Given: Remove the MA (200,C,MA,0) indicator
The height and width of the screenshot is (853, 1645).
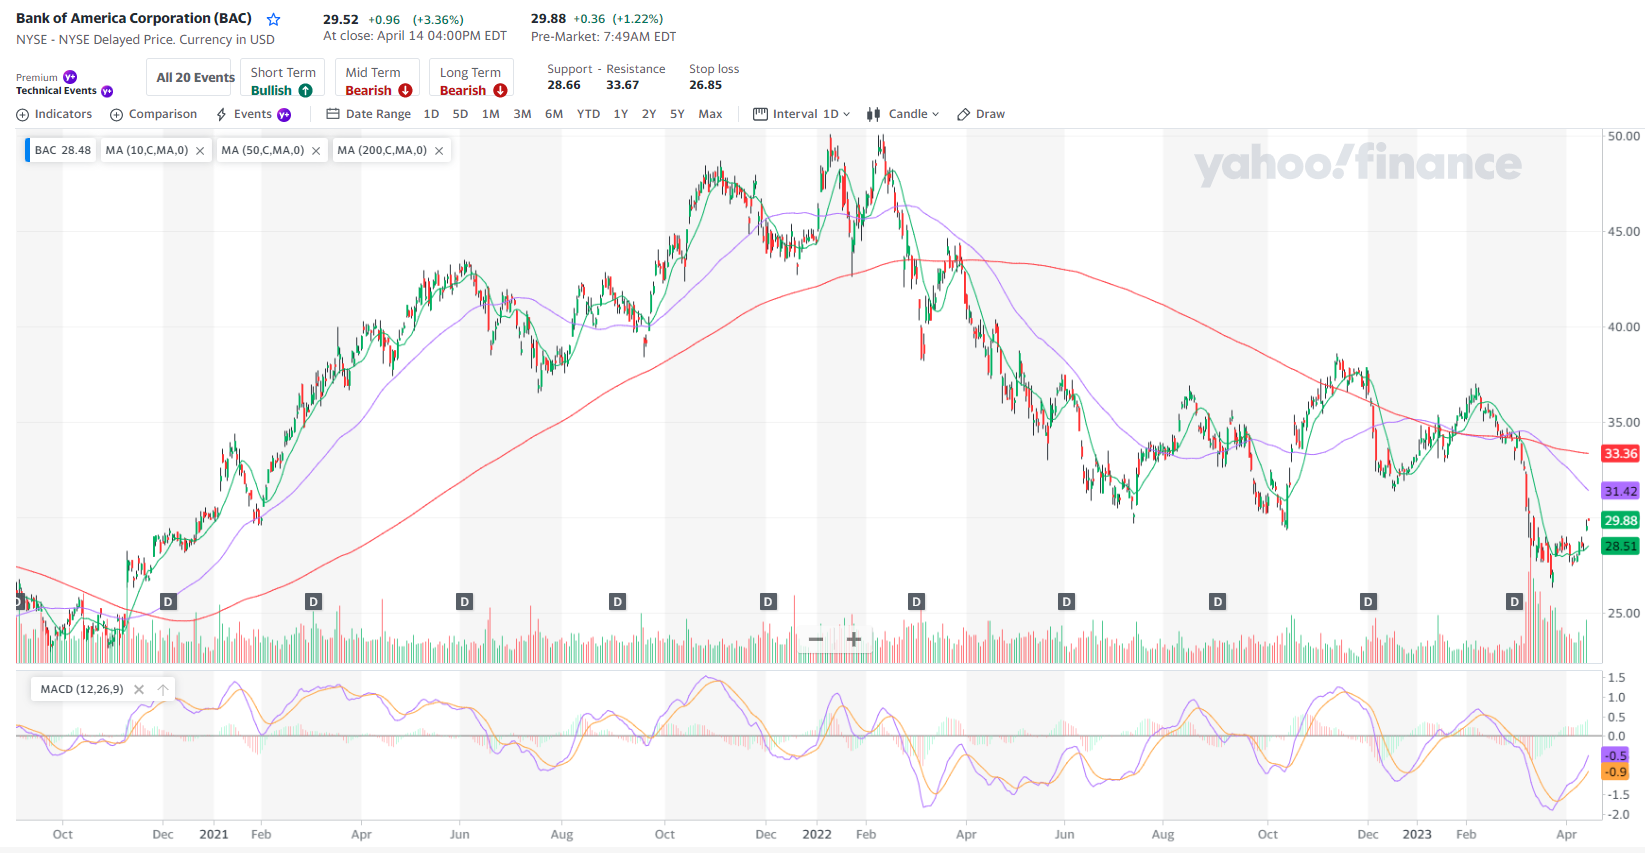Looking at the screenshot, I should point(439,151).
